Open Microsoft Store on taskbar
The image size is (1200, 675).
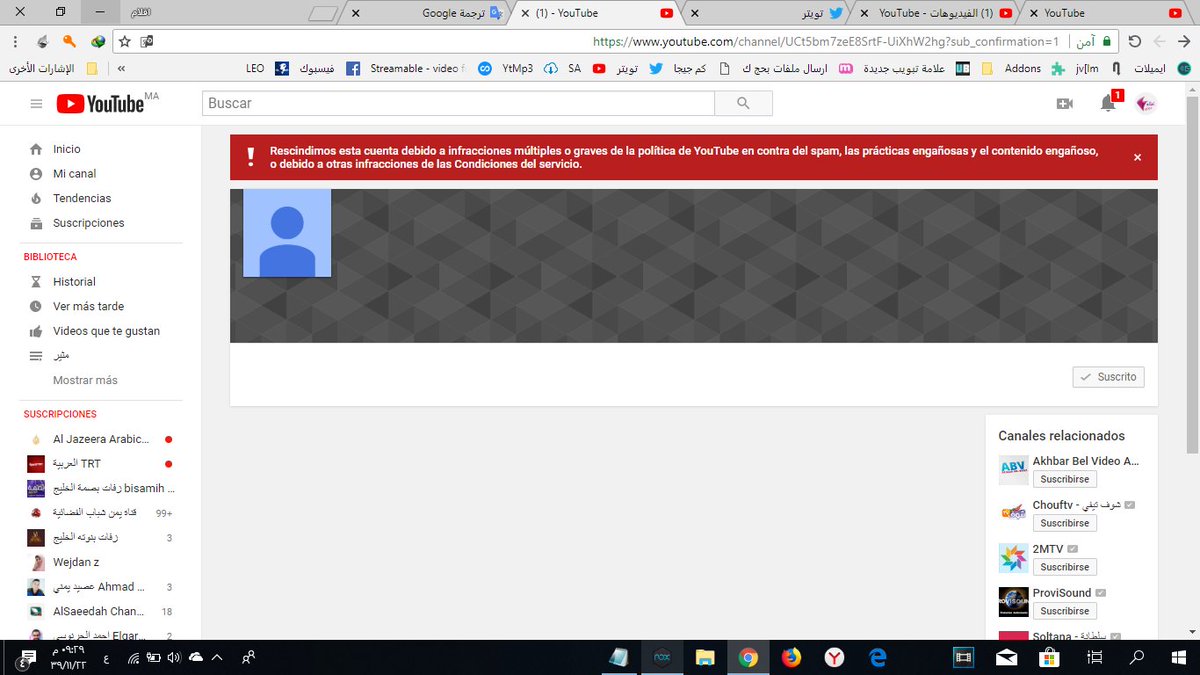[1050, 657]
